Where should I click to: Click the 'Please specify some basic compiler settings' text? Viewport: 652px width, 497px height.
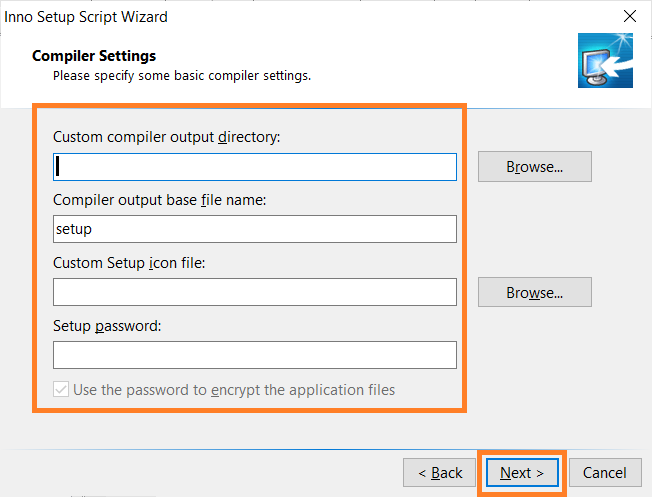click(182, 76)
